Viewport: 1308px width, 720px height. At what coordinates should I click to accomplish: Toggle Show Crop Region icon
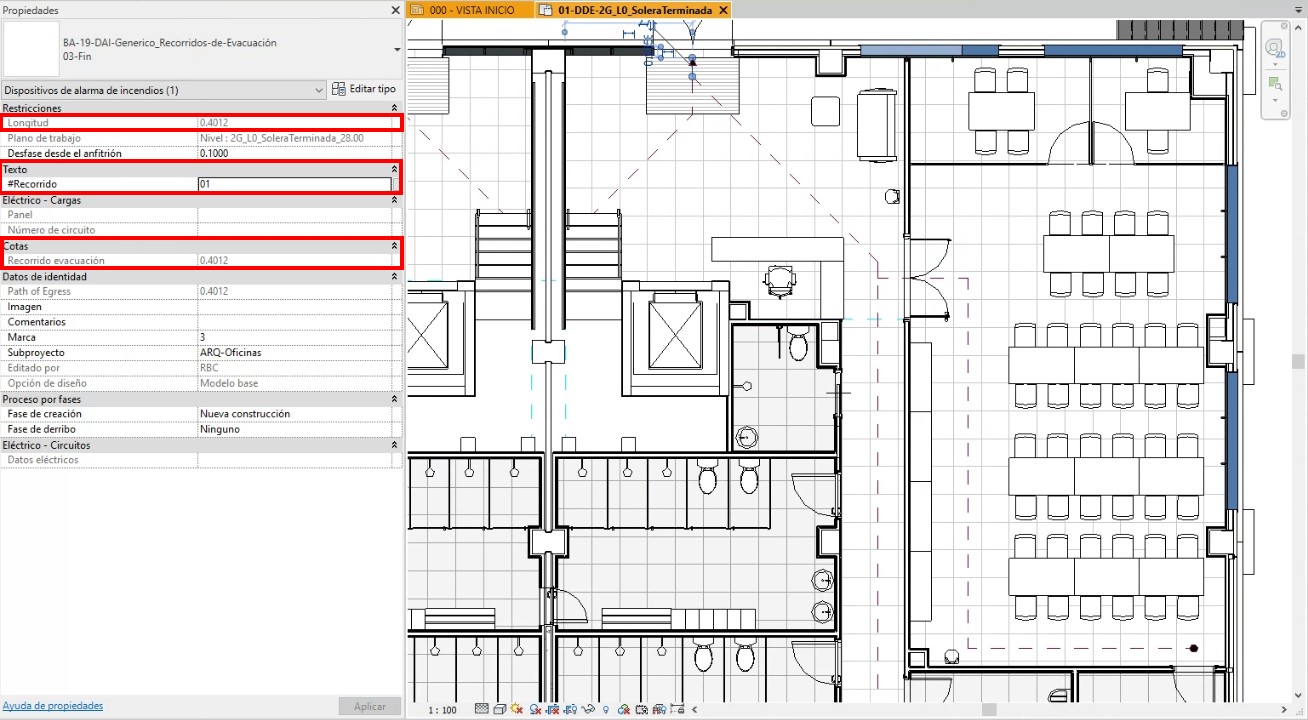(570, 709)
